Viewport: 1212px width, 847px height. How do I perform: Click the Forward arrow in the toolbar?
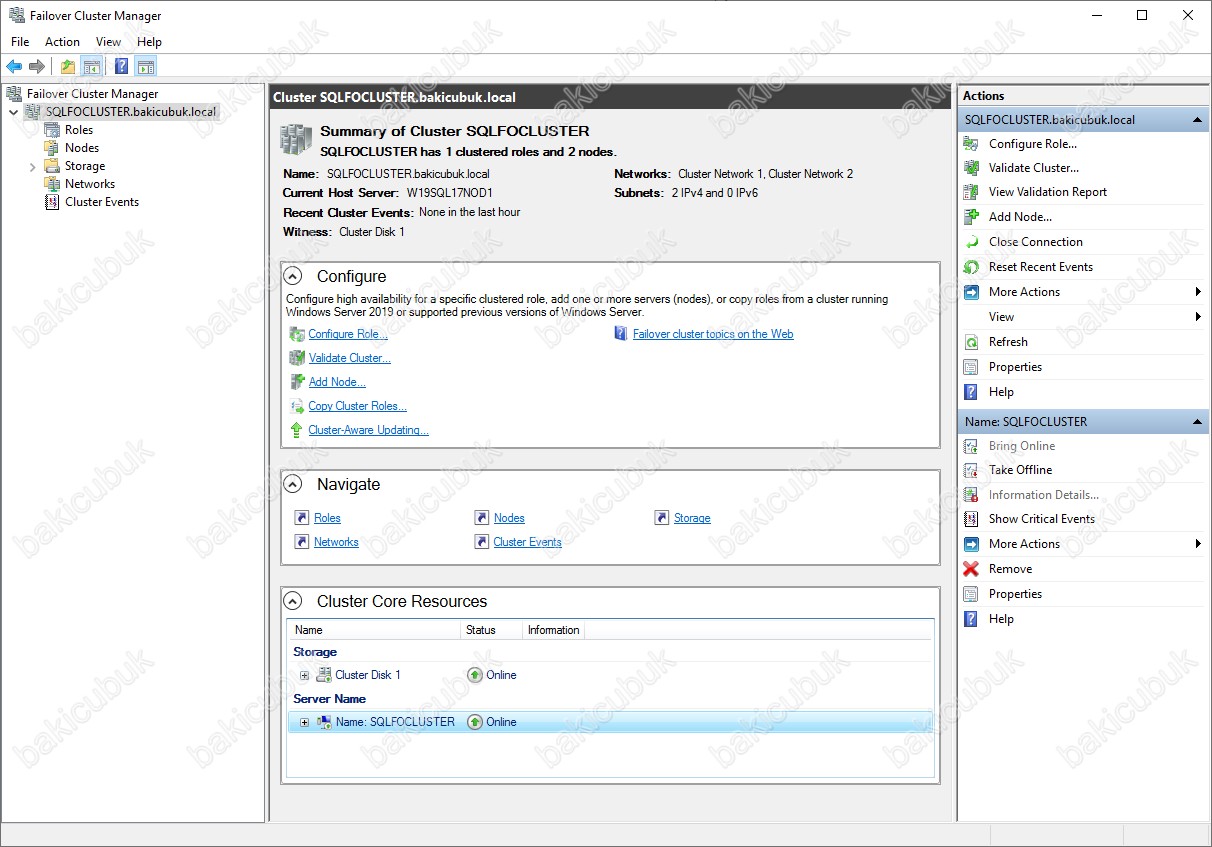point(37,67)
